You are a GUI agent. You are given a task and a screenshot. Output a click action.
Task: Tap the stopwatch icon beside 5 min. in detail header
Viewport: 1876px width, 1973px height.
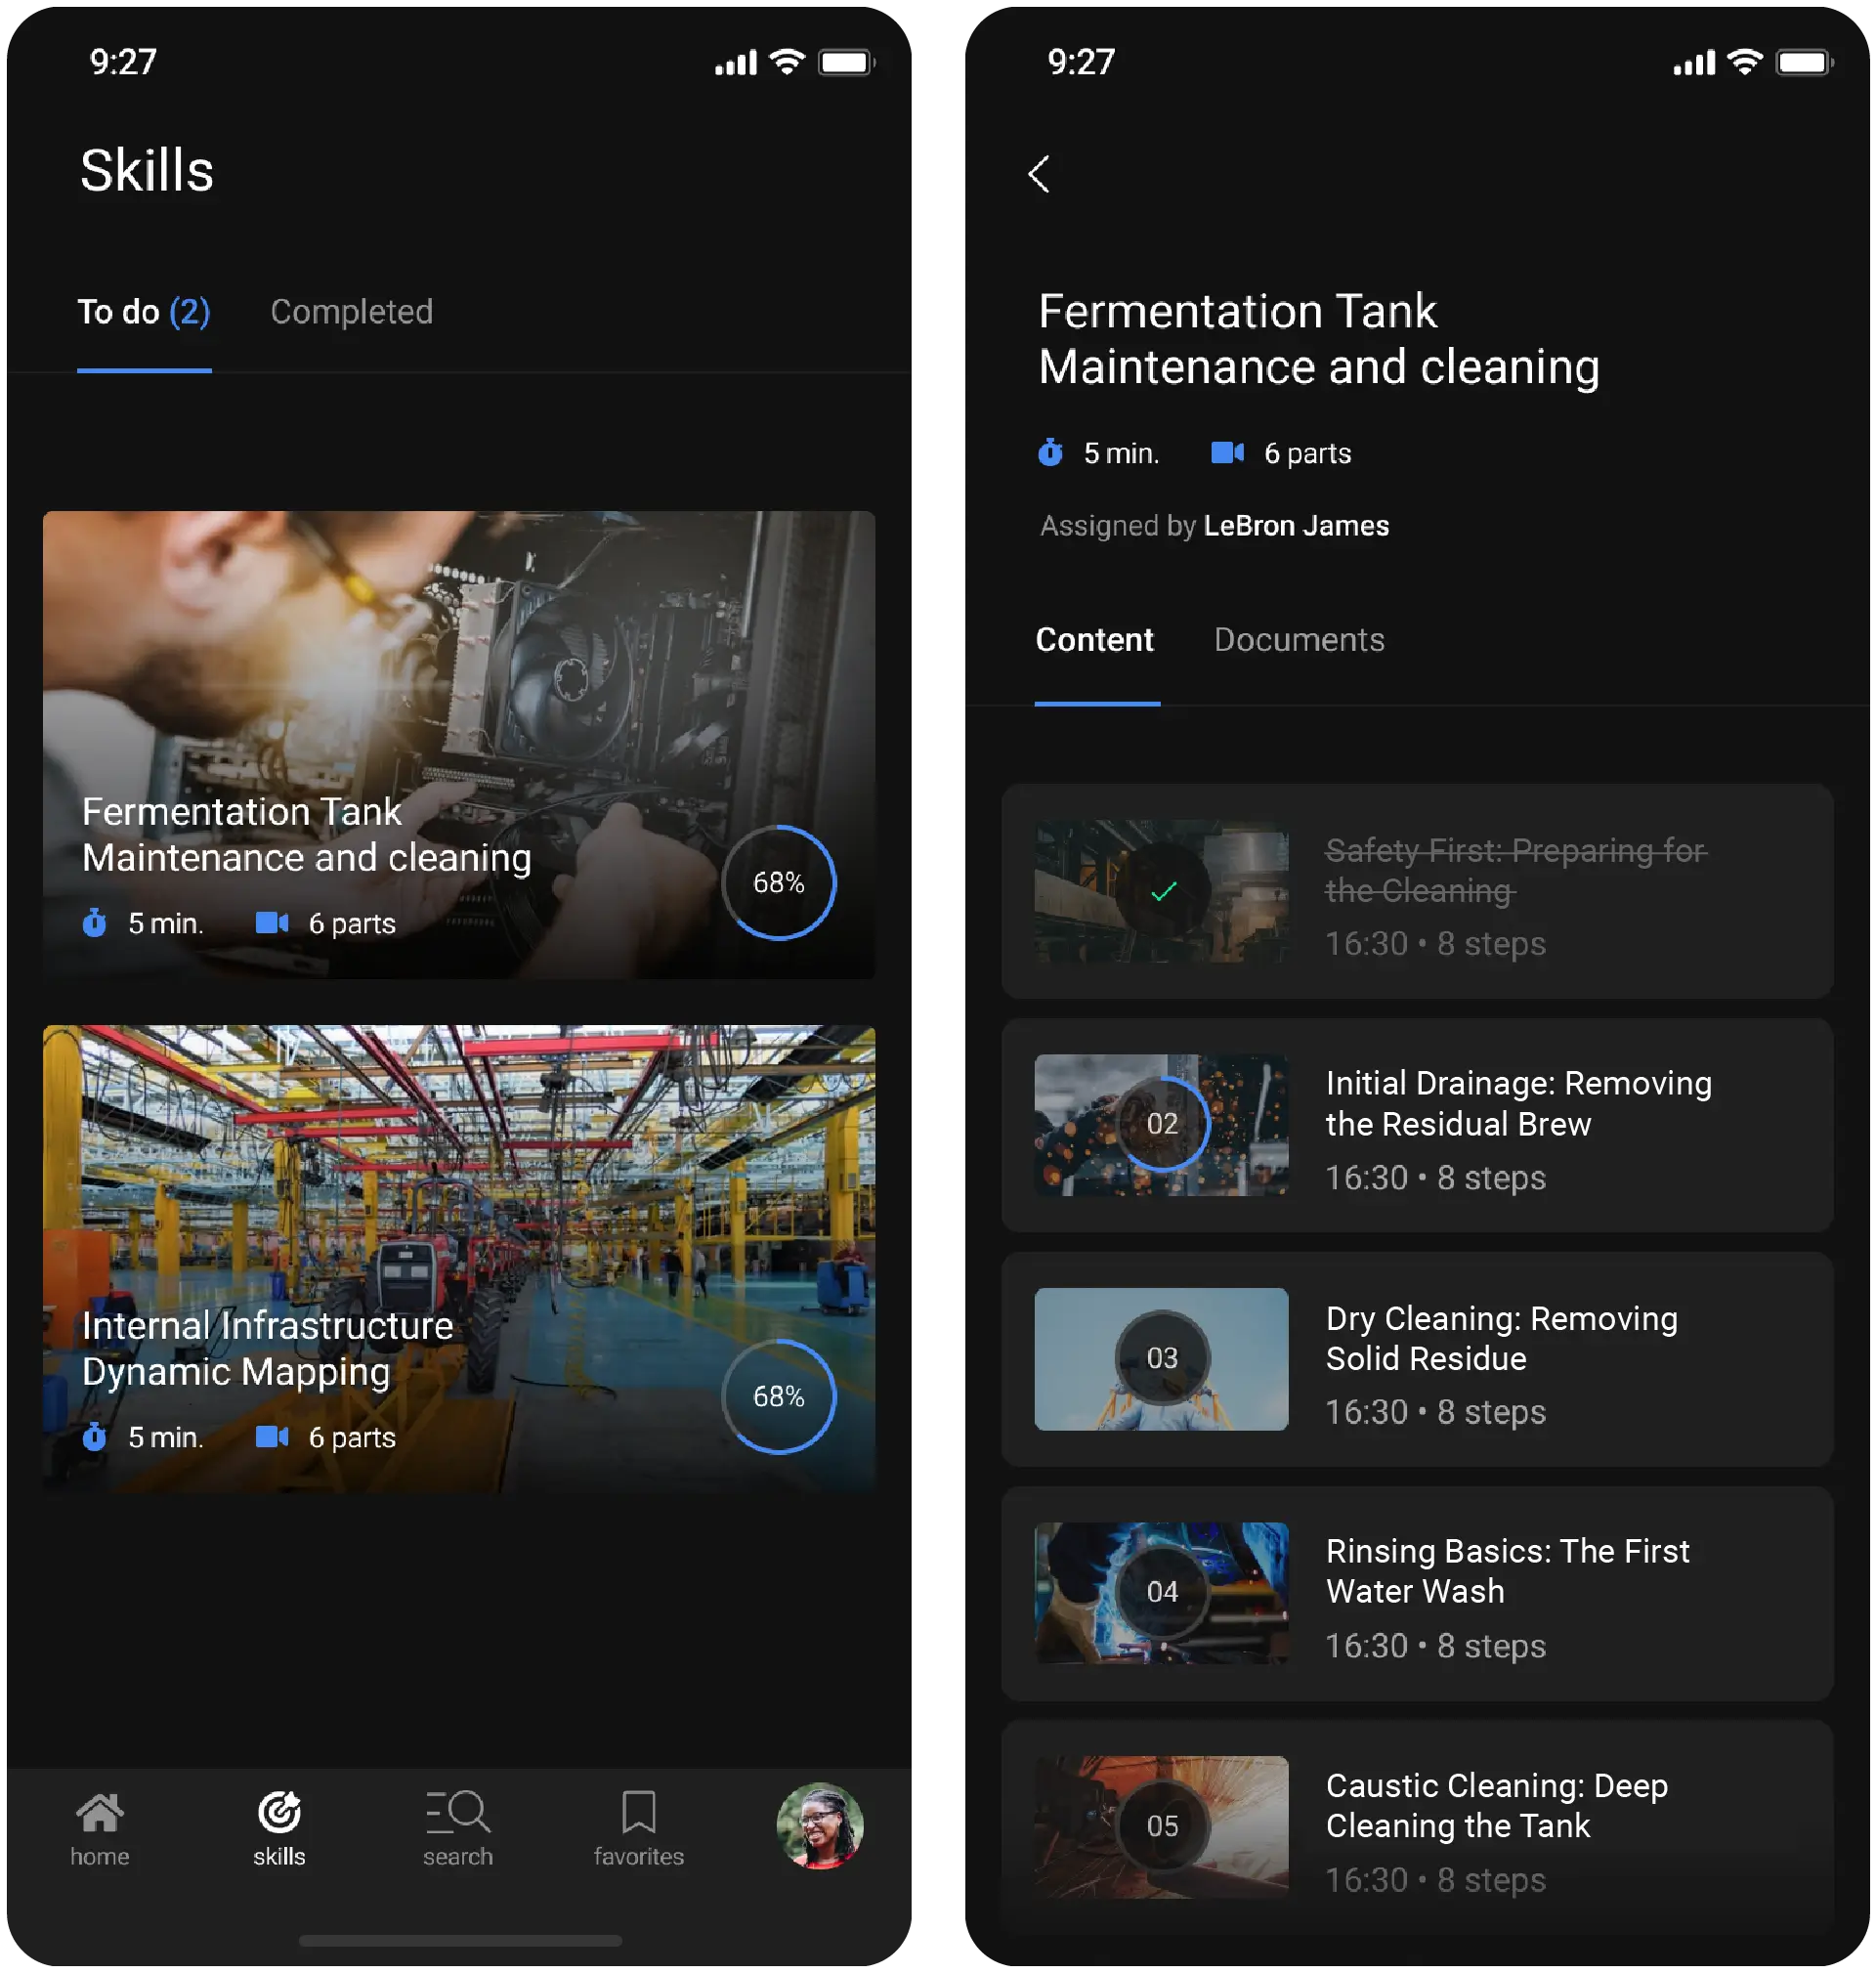tap(1050, 453)
